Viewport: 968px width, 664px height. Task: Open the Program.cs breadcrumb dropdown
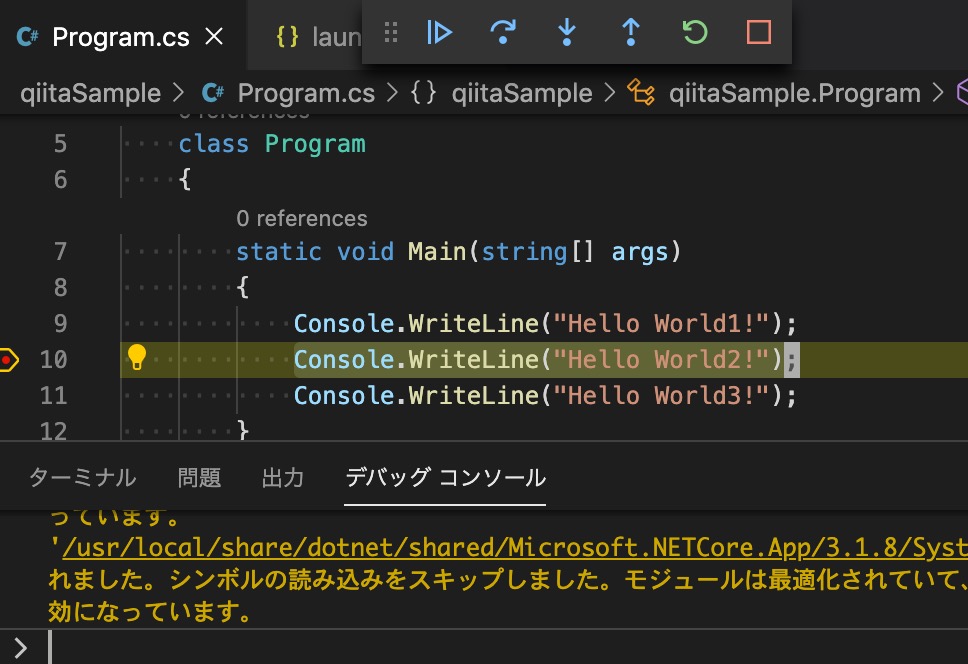(x=305, y=94)
